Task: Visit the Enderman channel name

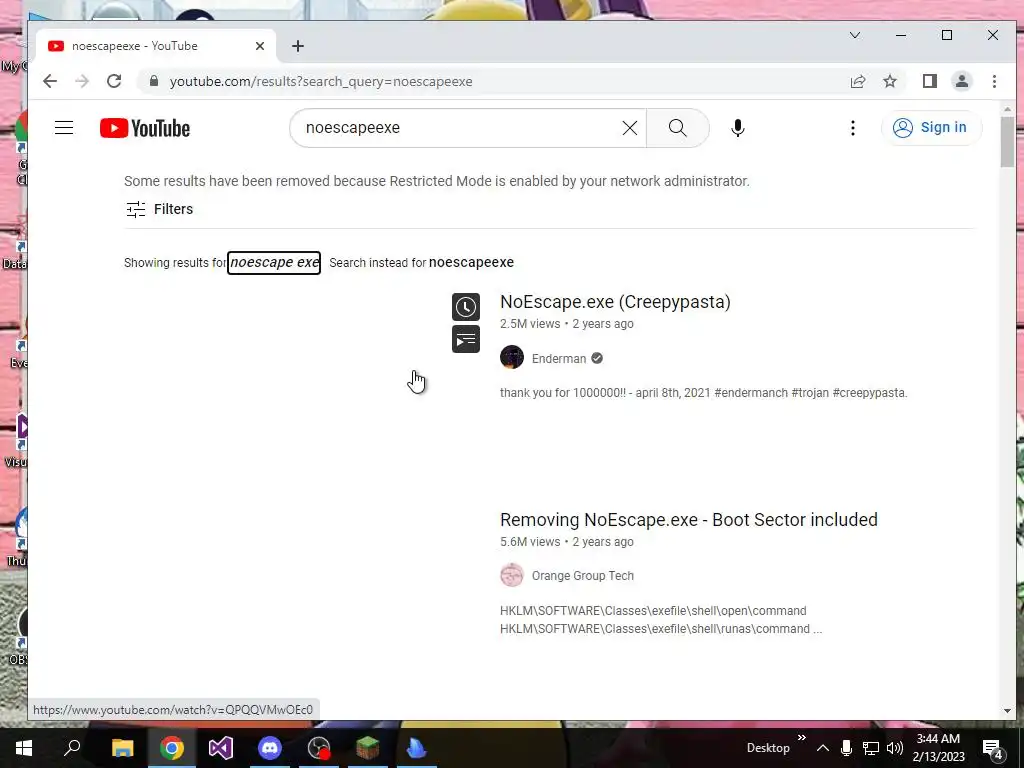Action: (x=558, y=359)
